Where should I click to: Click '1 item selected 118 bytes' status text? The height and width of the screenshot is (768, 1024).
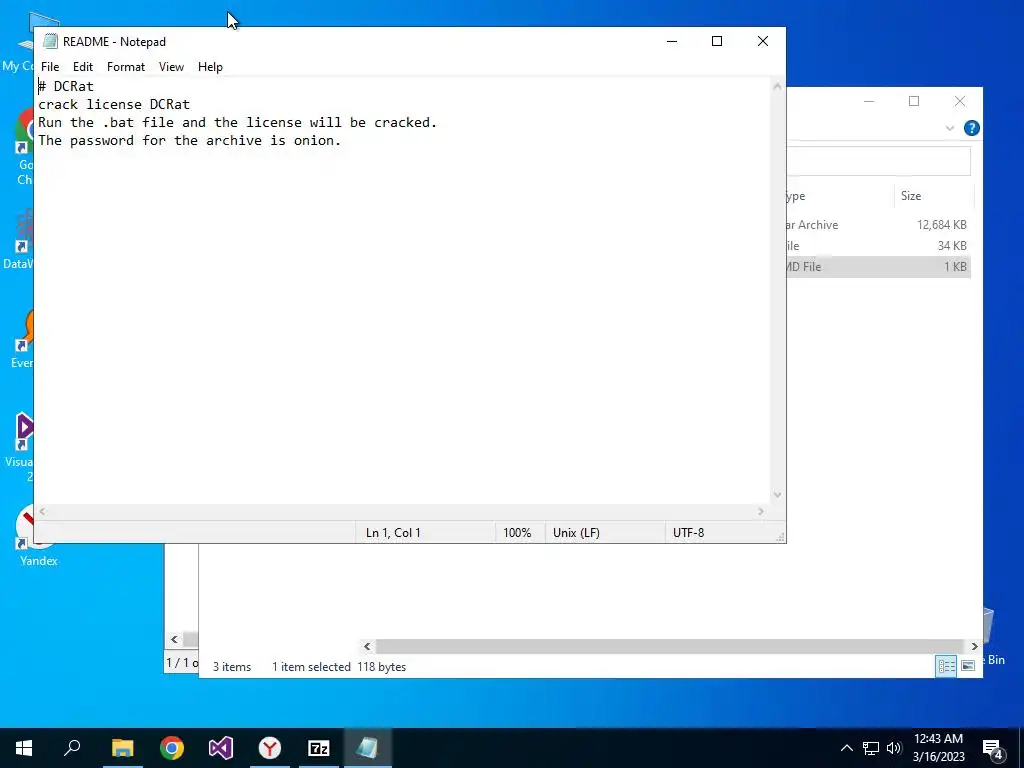[339, 667]
